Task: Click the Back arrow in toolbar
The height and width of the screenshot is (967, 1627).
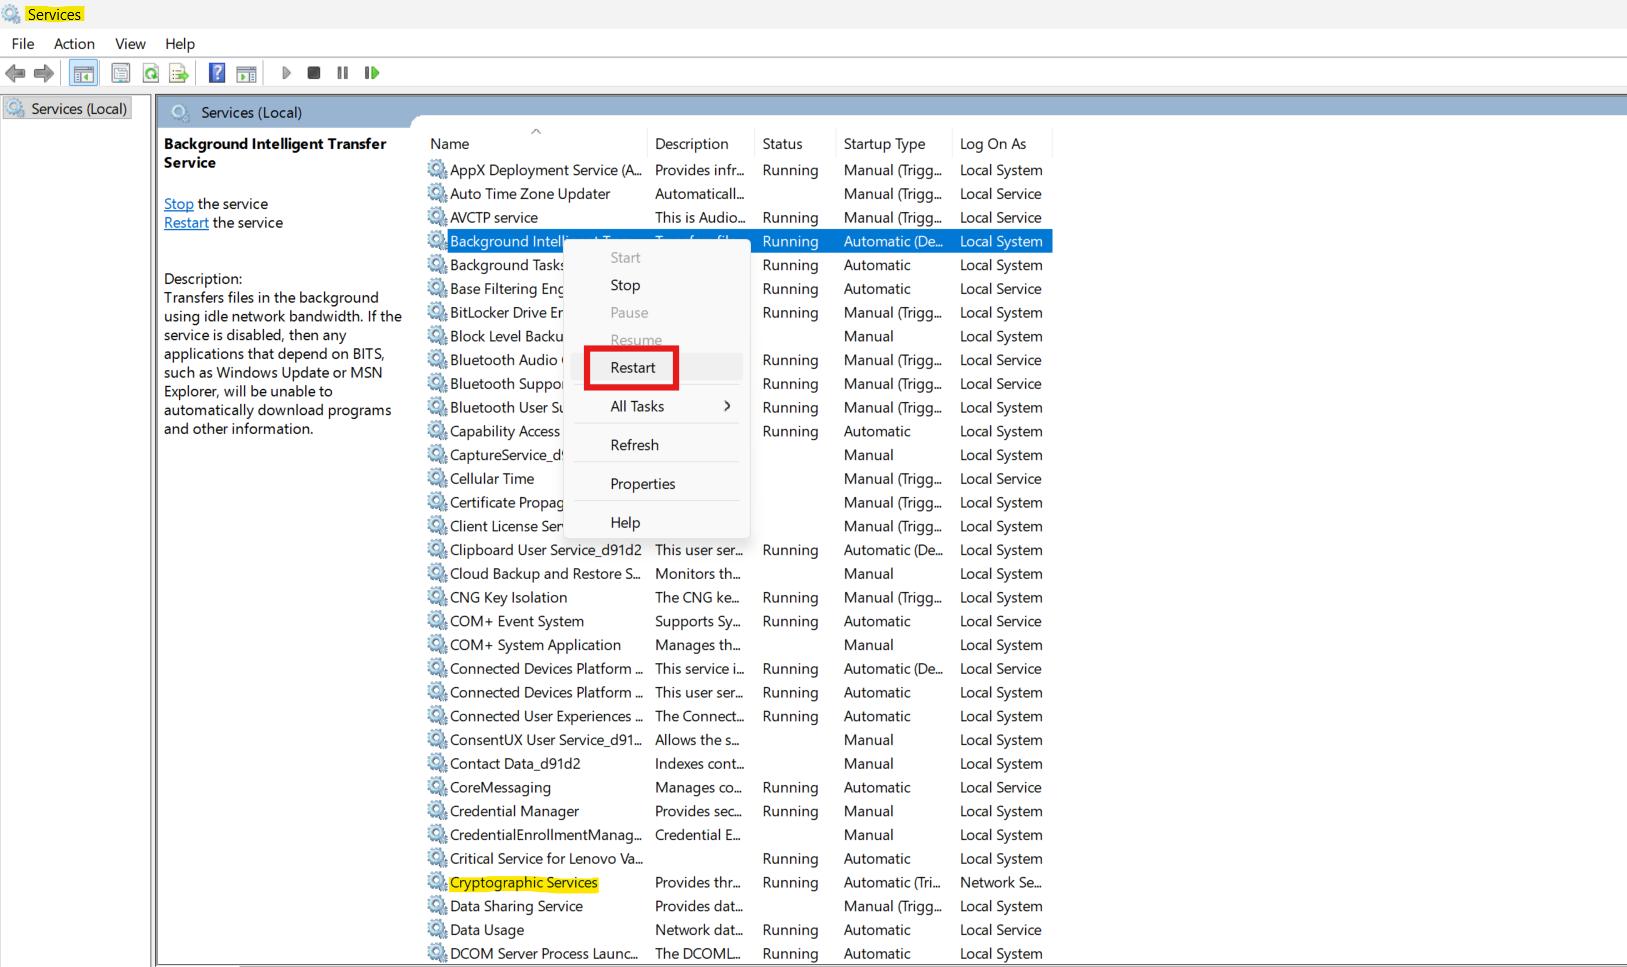Action: (15, 73)
